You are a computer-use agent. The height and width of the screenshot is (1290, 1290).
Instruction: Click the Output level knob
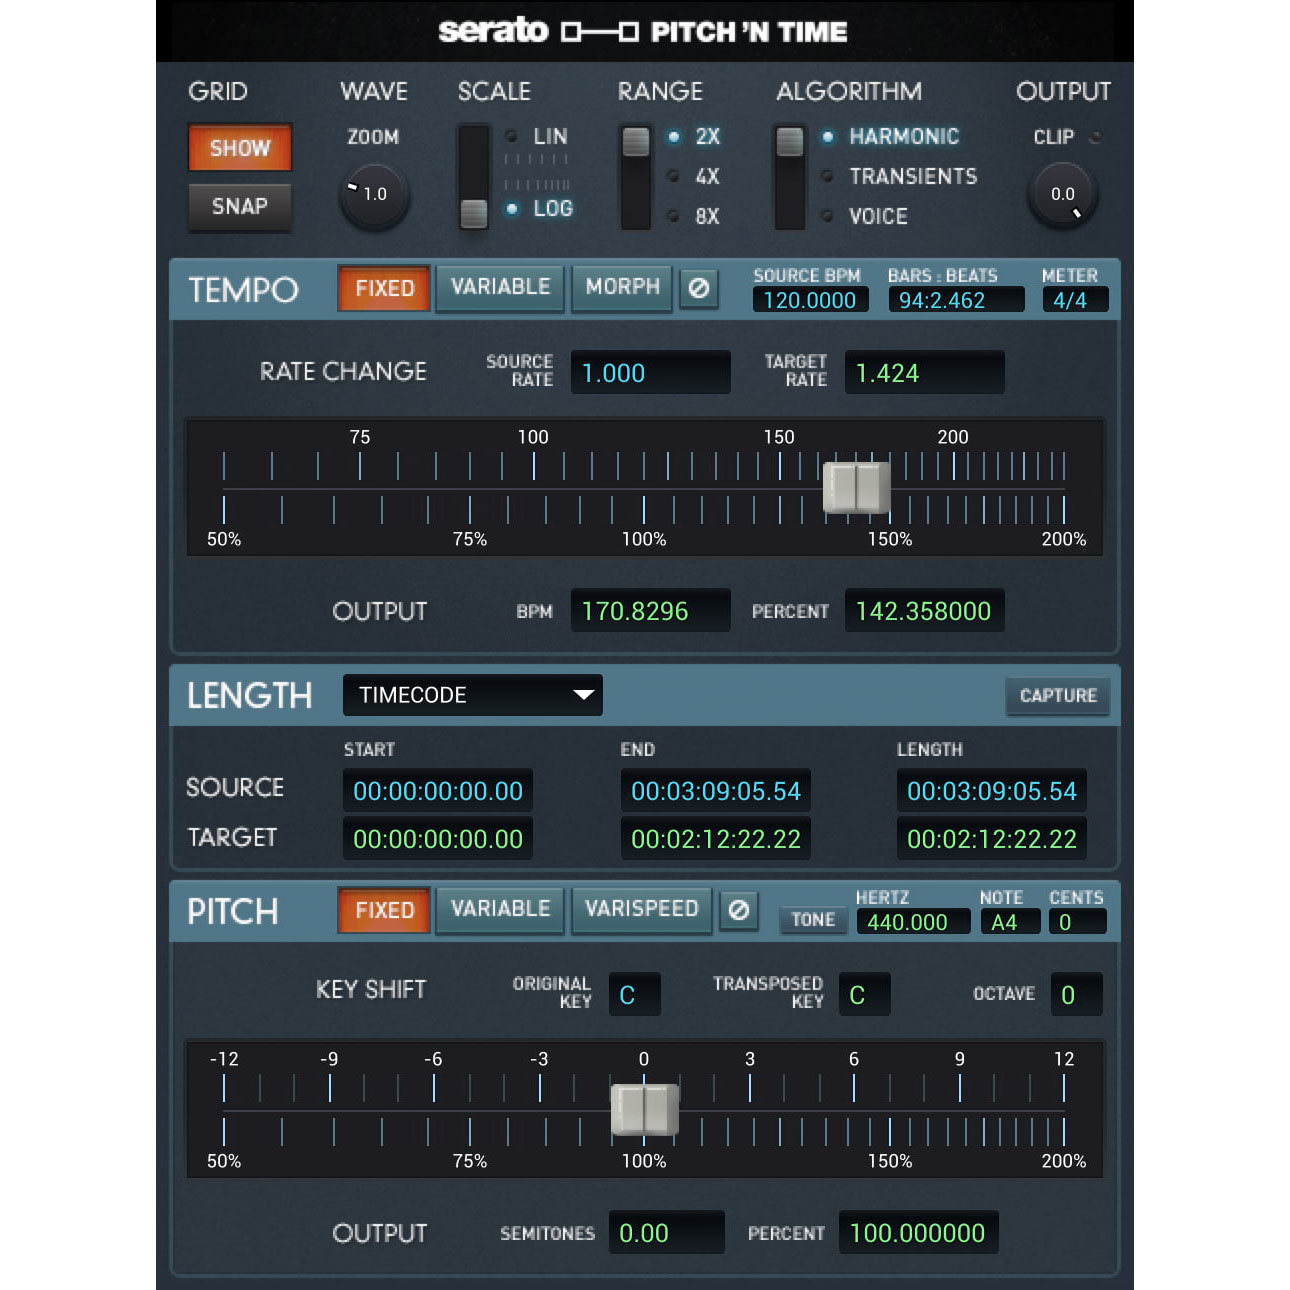(x=1062, y=195)
